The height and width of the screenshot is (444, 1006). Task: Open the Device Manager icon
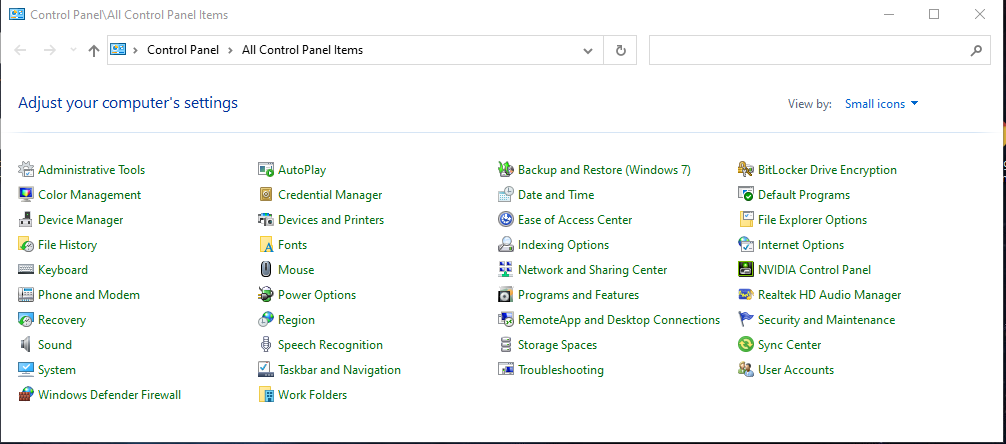26,220
